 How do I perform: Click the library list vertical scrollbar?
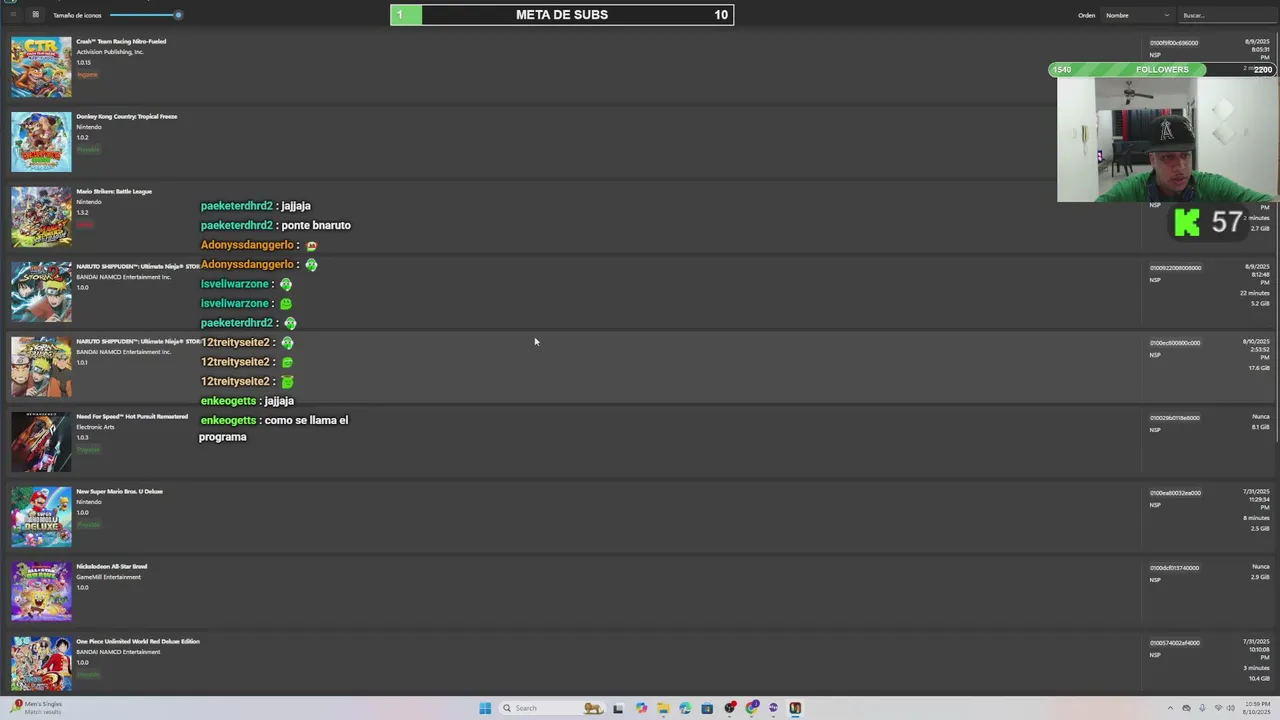1275,235
